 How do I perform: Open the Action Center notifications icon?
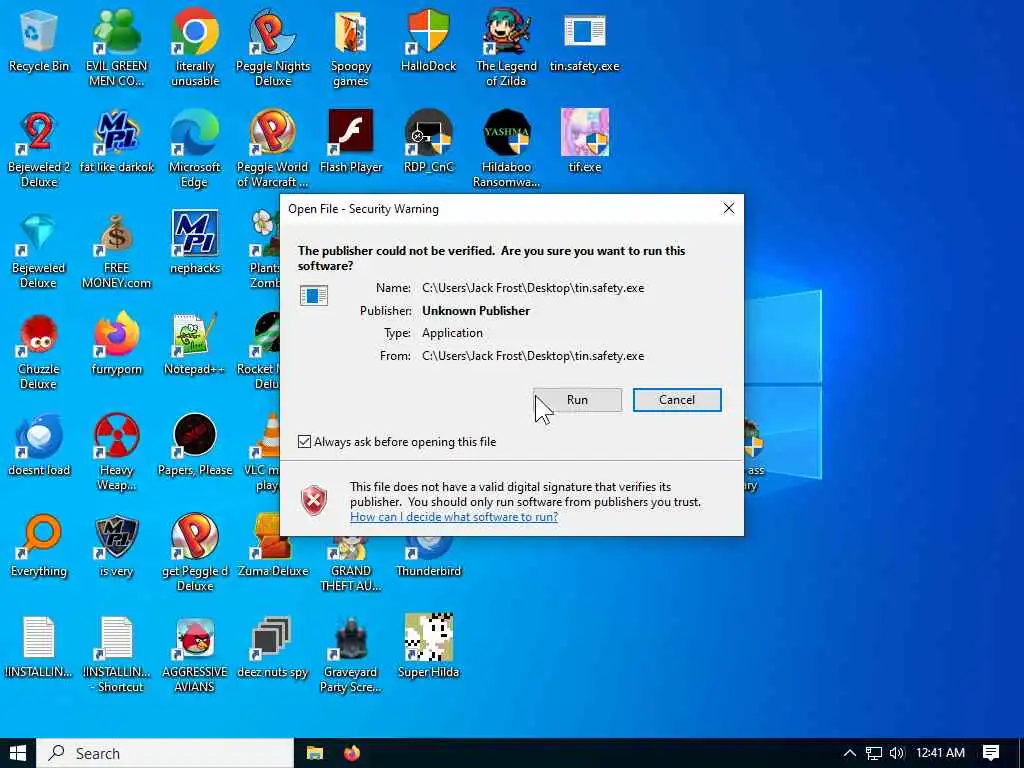click(x=991, y=753)
